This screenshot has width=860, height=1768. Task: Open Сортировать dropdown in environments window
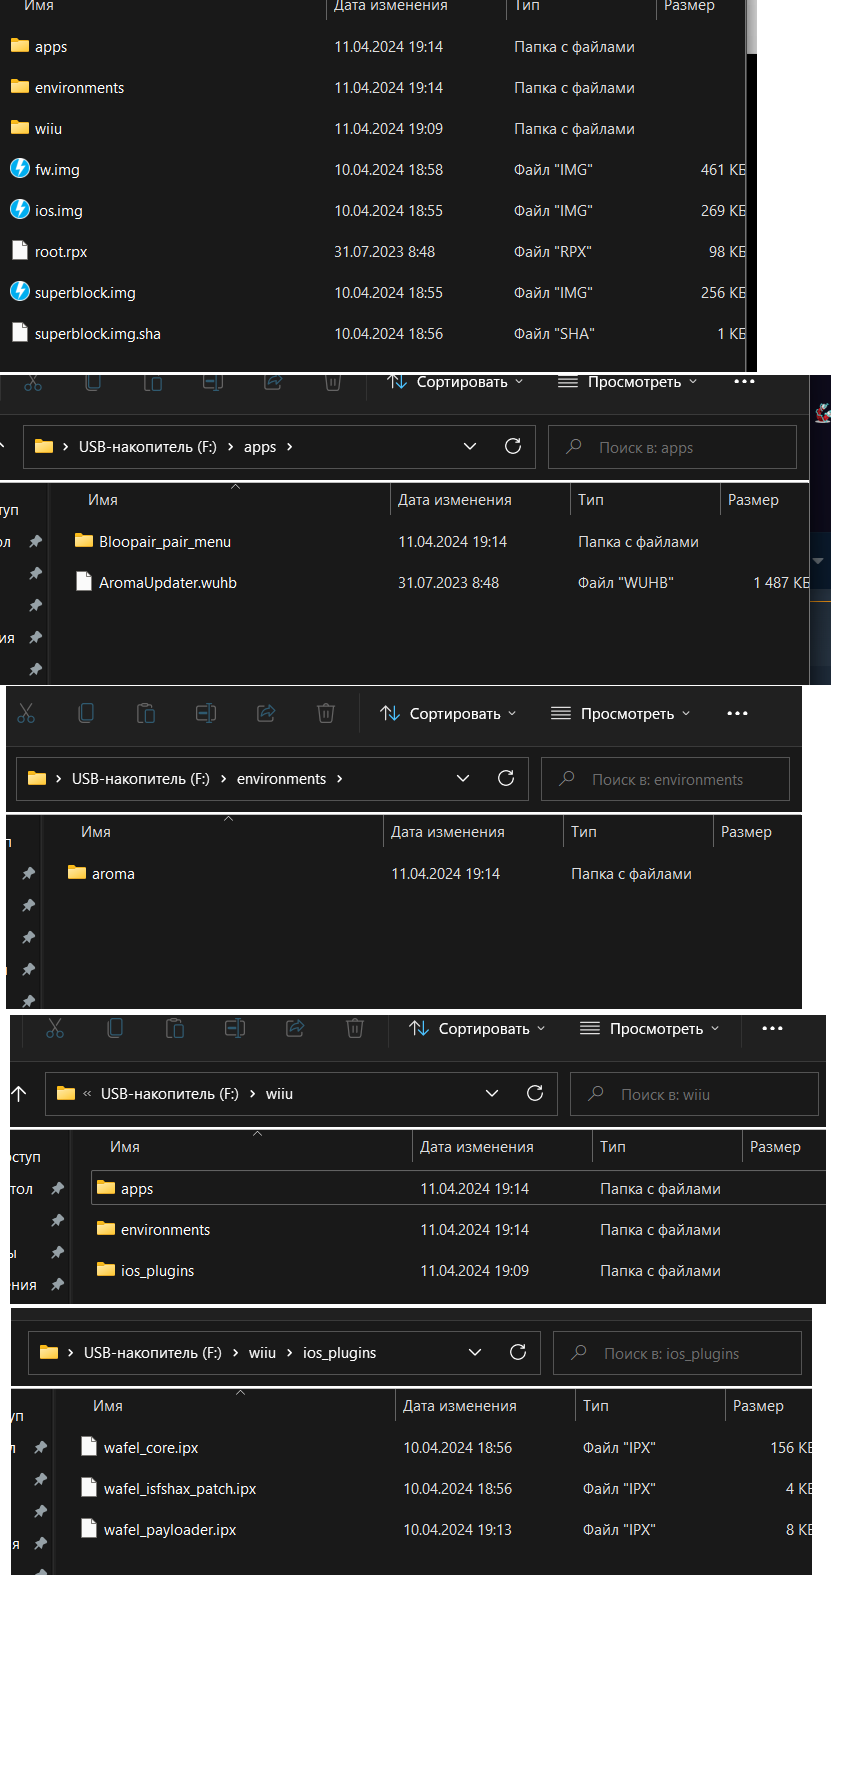pos(448,713)
